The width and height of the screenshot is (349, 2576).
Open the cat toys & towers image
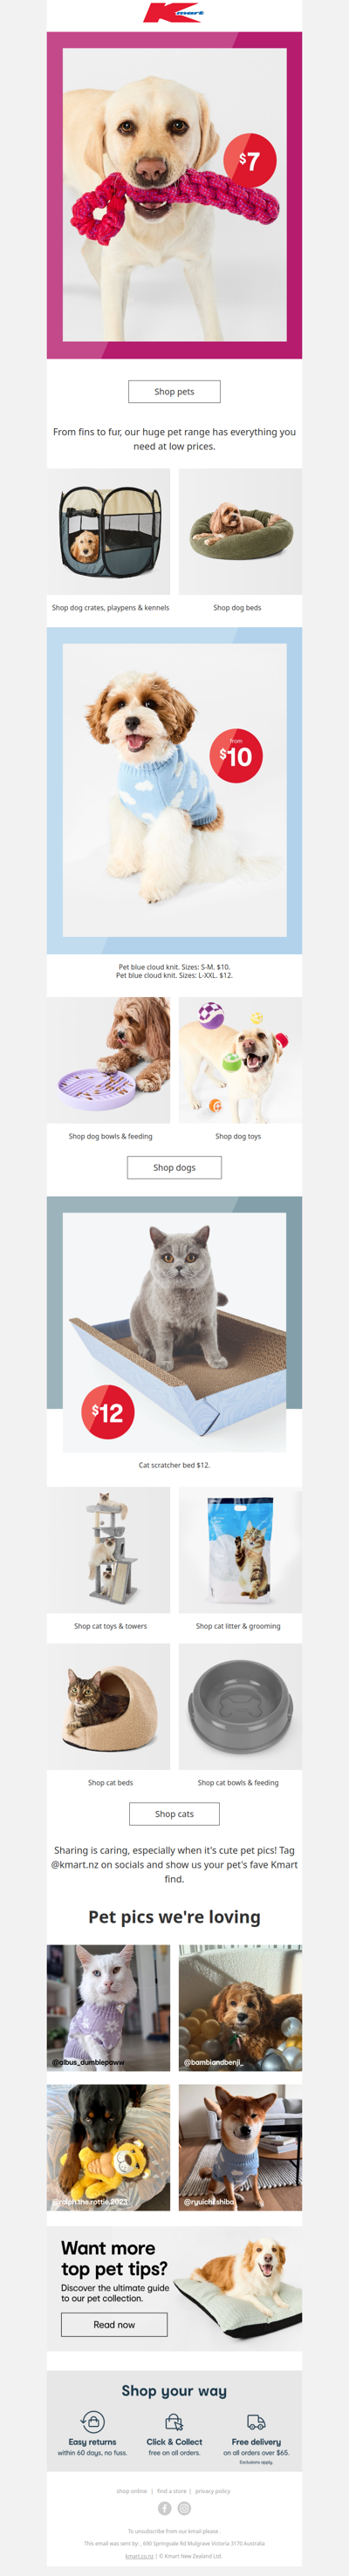[x=108, y=1549]
